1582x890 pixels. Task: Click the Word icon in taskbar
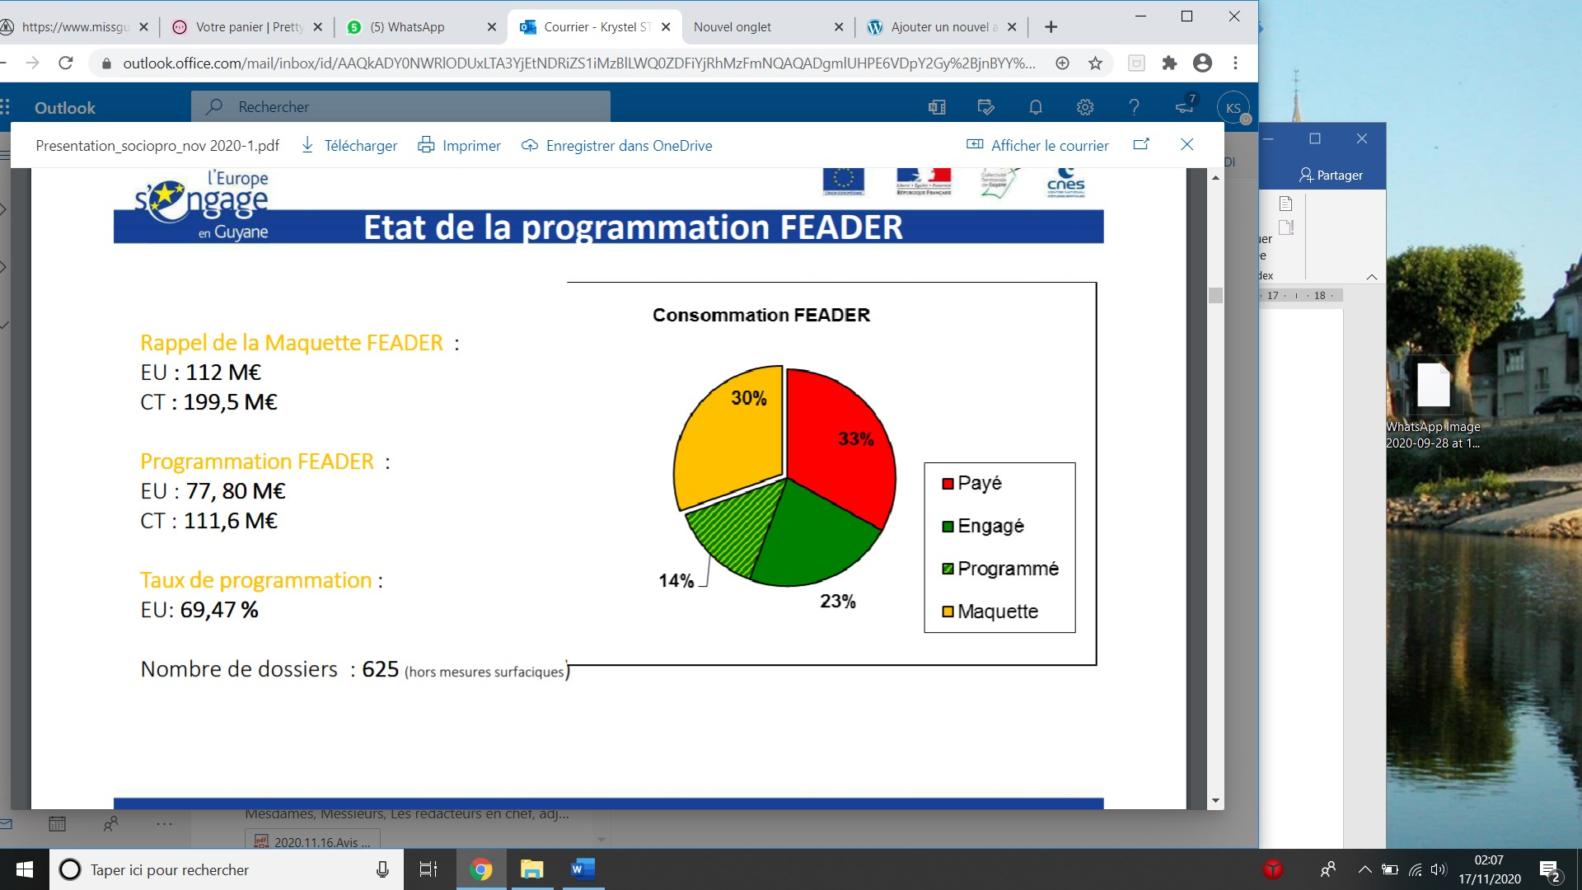[582, 869]
